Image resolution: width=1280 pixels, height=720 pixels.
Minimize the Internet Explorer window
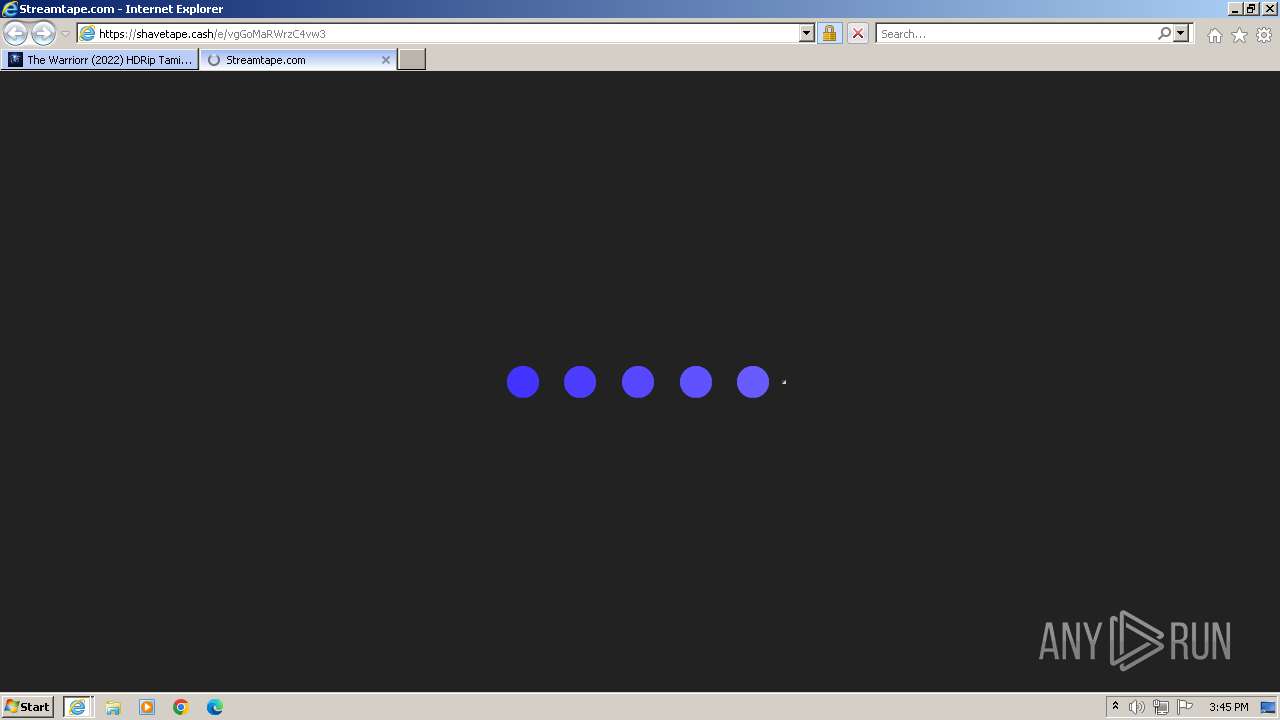click(x=1235, y=9)
